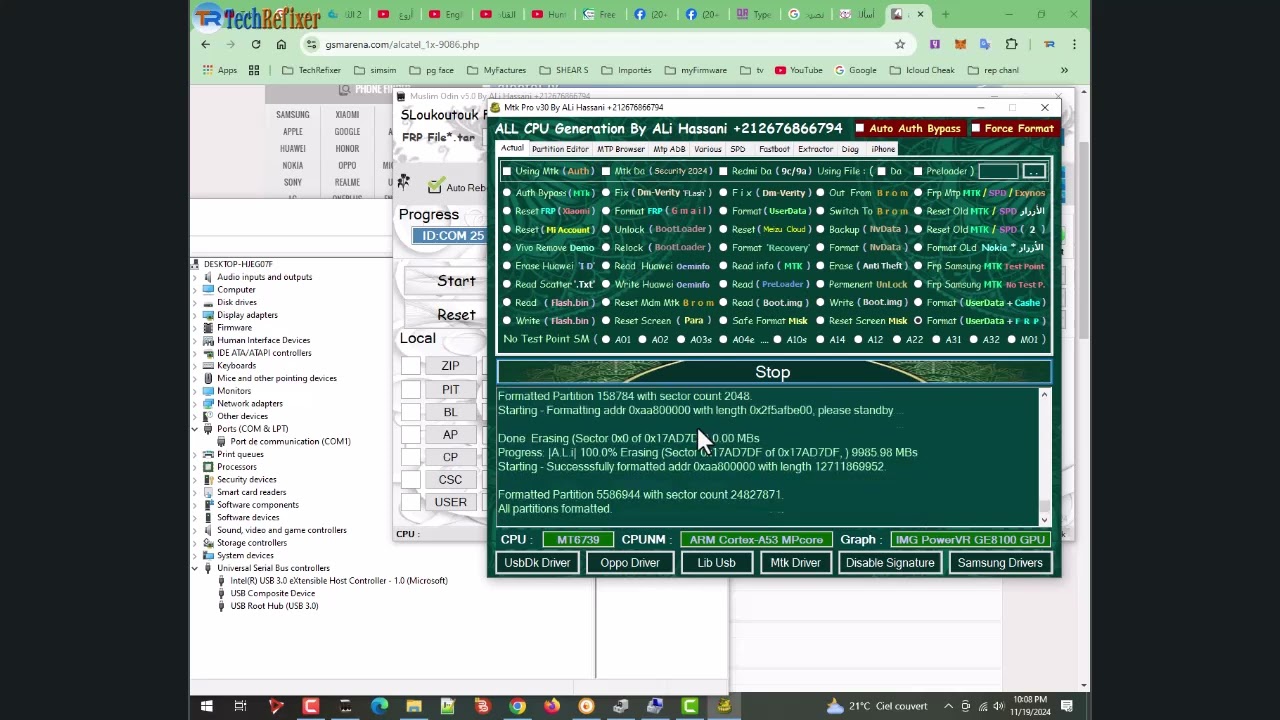Launch Microsoft Edge from the taskbar
Image resolution: width=1280 pixels, height=720 pixels.
click(x=379, y=707)
